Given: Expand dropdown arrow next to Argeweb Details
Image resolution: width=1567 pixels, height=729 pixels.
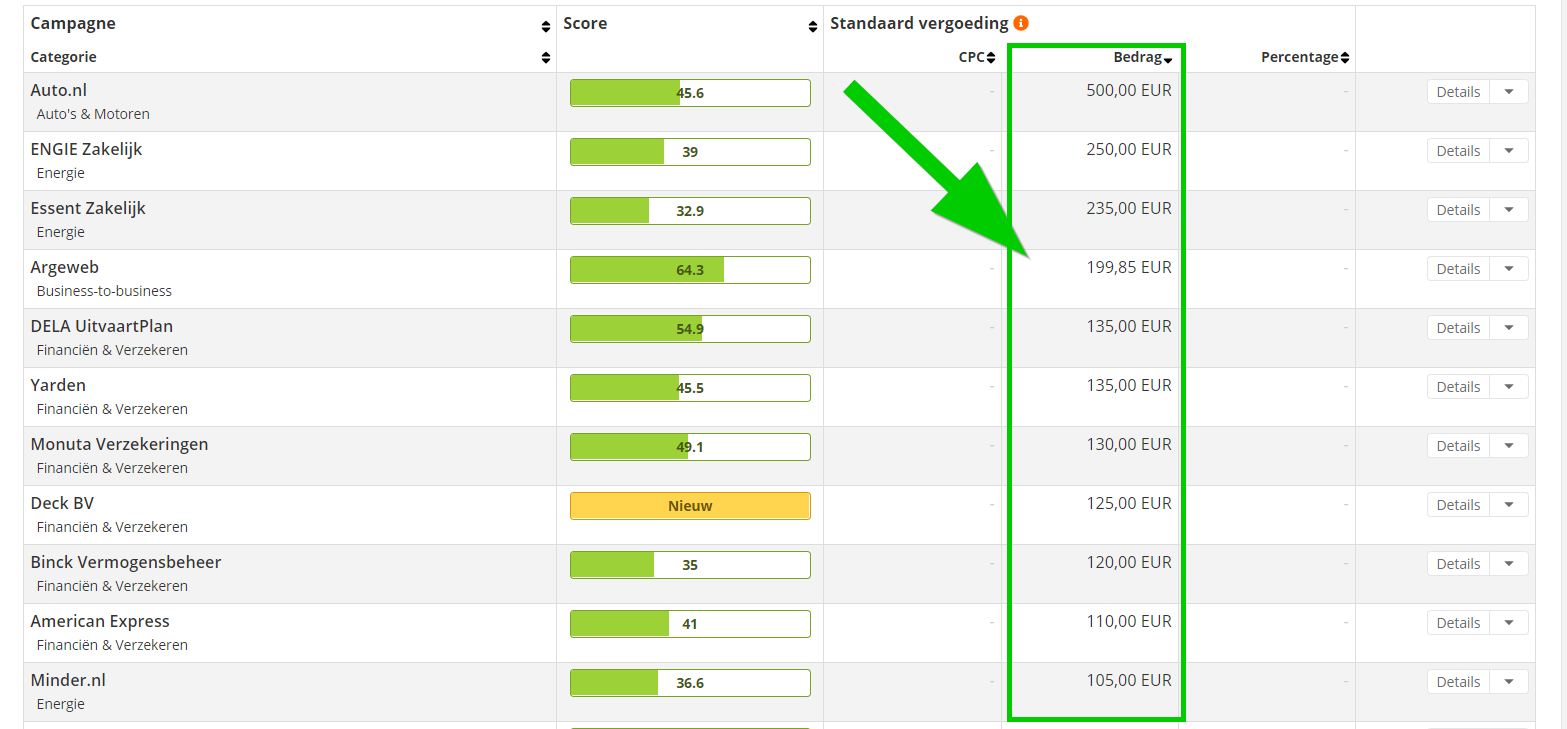Looking at the screenshot, I should point(1509,269).
